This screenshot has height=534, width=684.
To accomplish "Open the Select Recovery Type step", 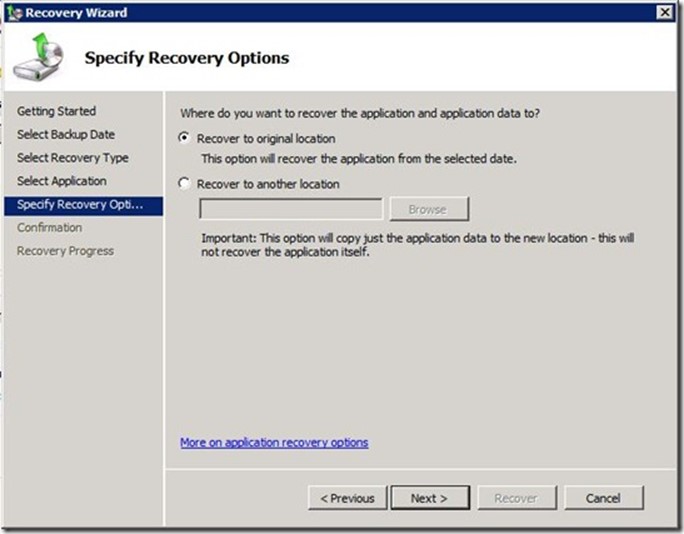I will point(73,158).
